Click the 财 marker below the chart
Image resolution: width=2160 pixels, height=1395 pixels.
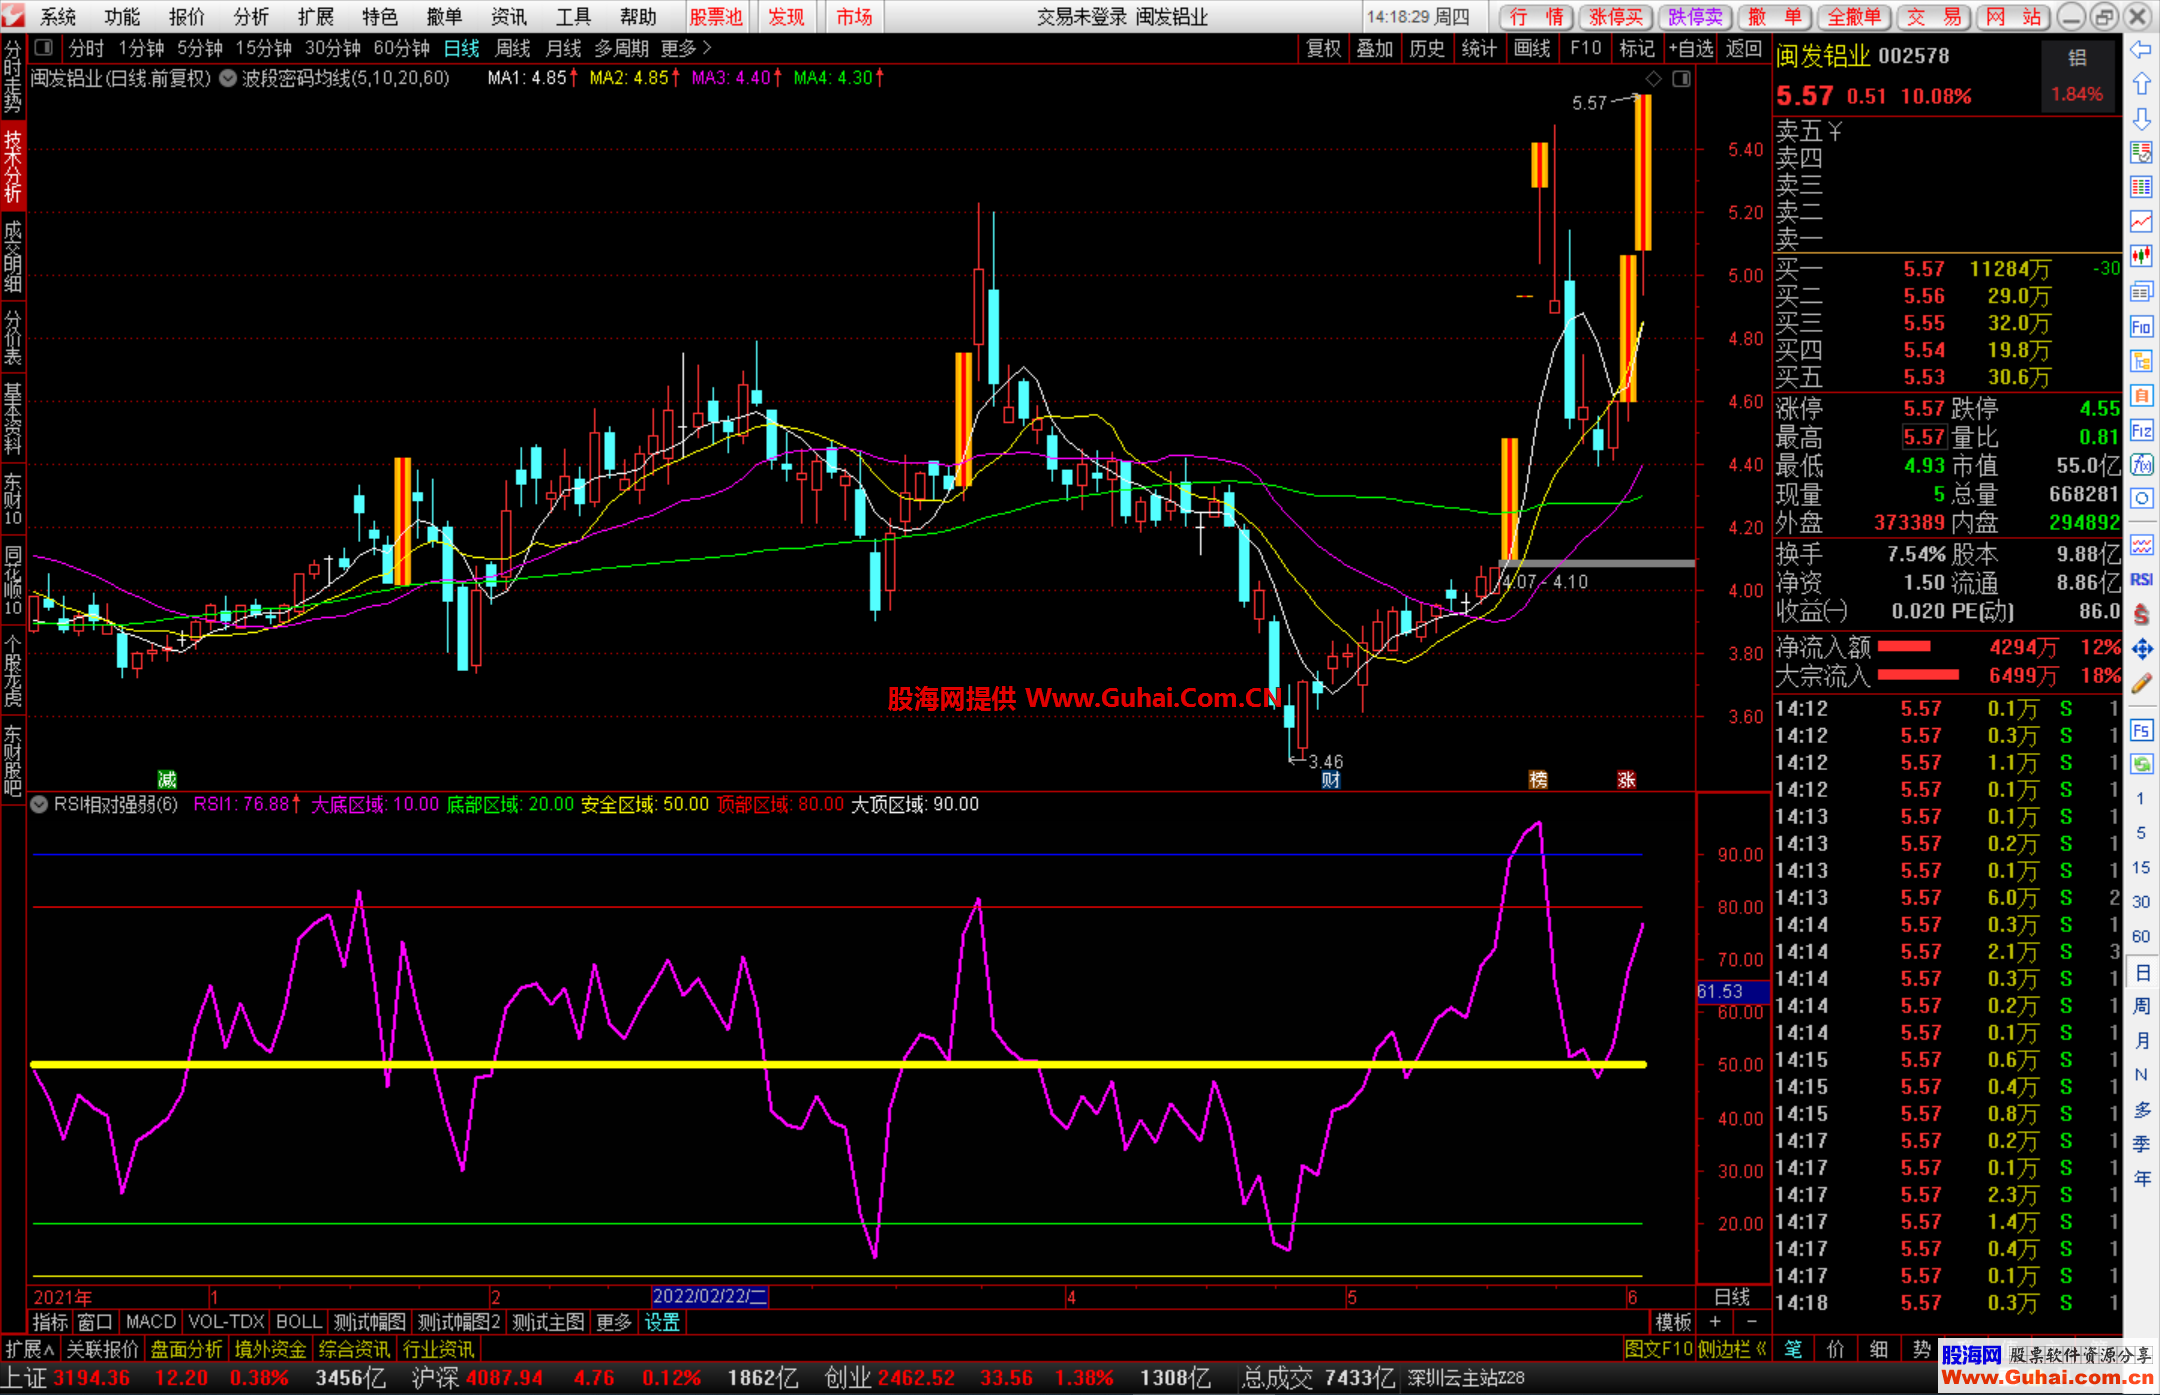1331,780
